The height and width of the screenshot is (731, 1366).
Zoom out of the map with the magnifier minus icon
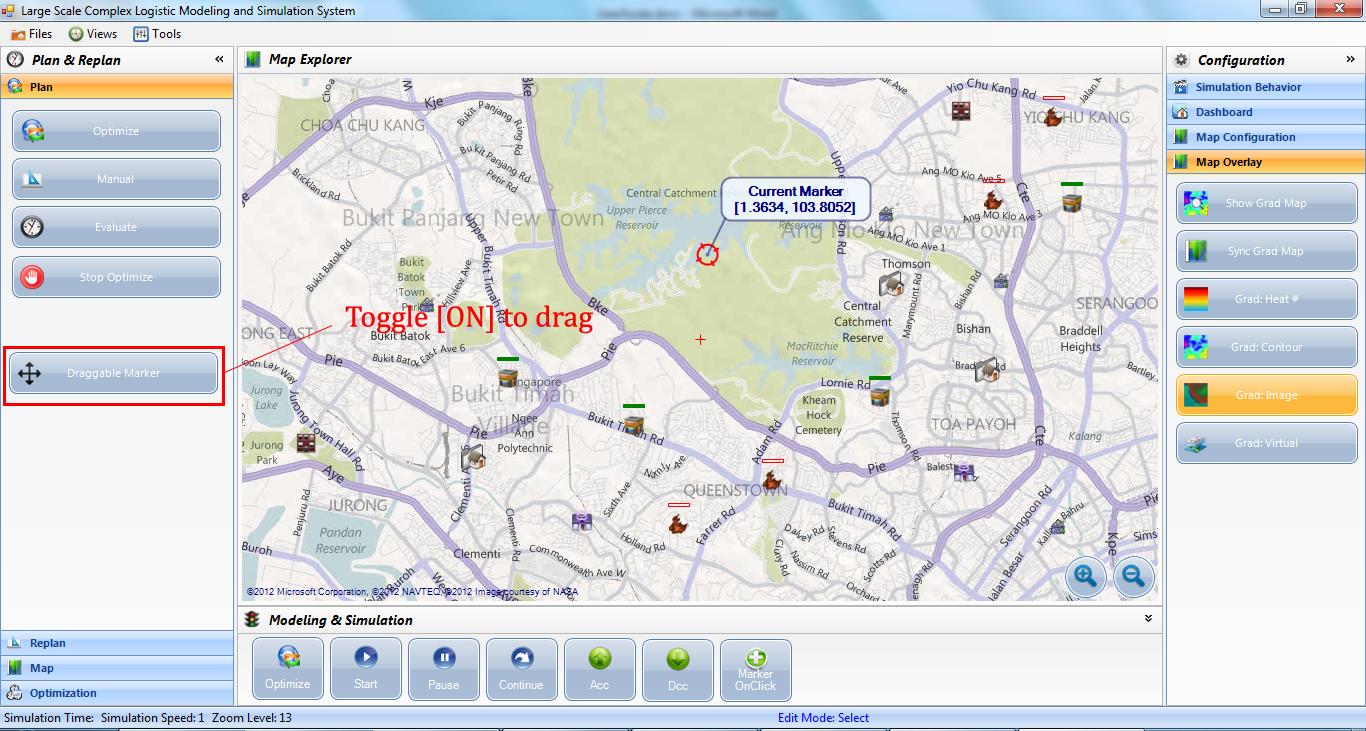coord(1132,577)
